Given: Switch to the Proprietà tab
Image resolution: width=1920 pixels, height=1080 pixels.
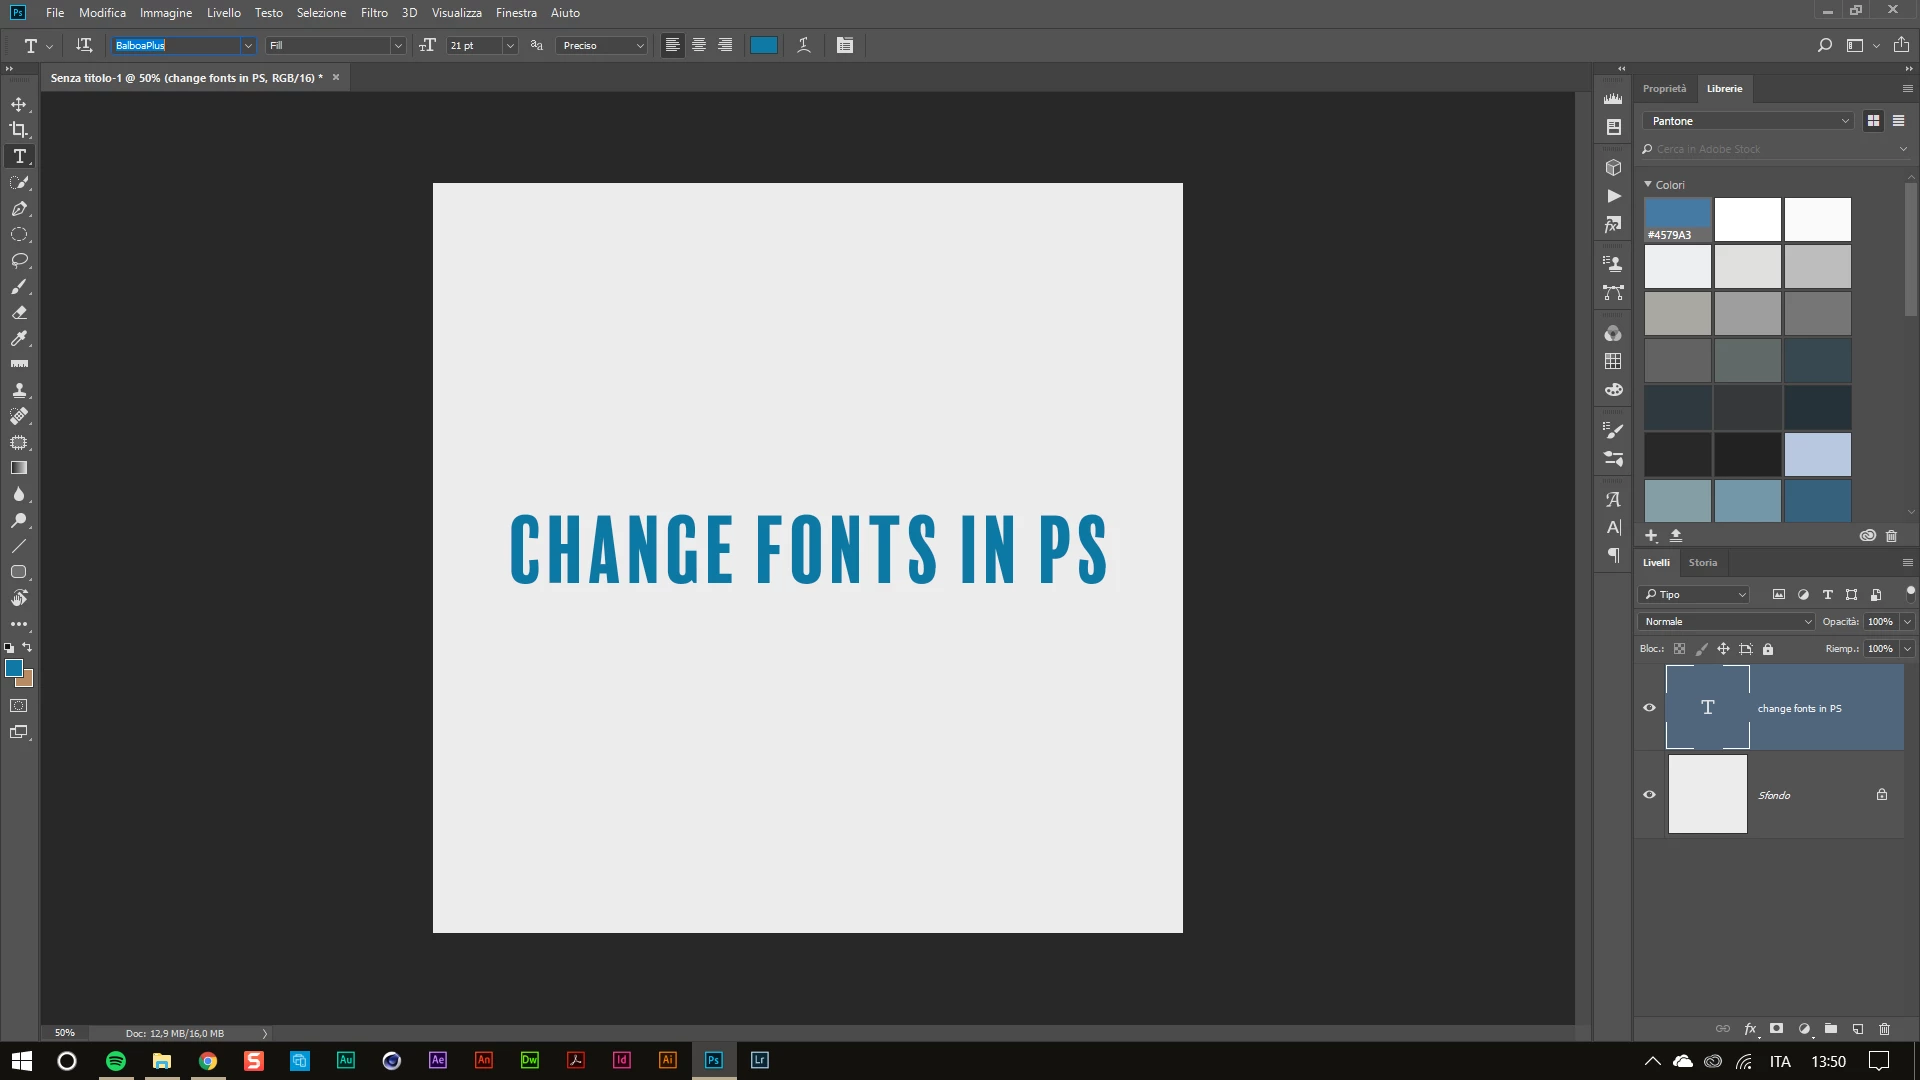Looking at the screenshot, I should coord(1664,89).
